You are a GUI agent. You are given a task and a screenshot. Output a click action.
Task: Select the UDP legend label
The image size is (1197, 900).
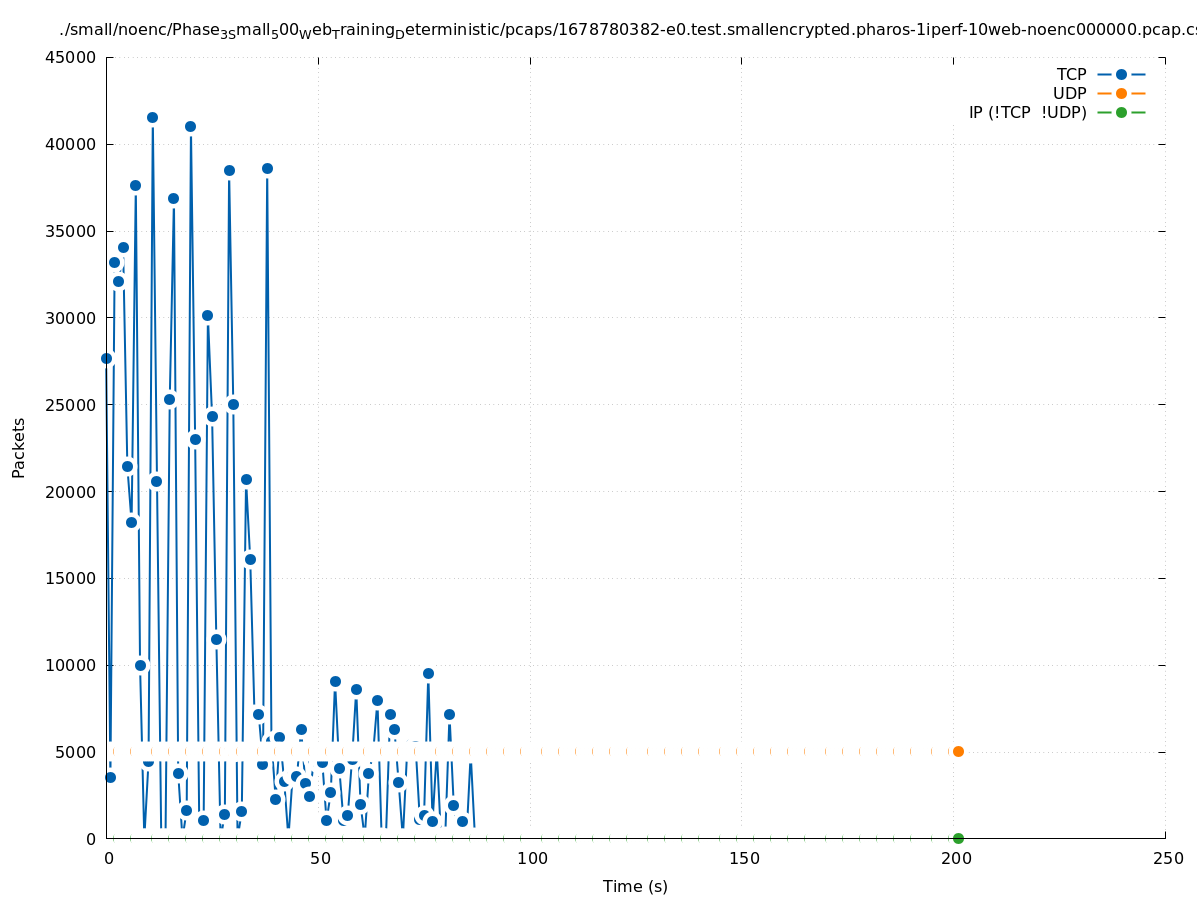point(1069,94)
